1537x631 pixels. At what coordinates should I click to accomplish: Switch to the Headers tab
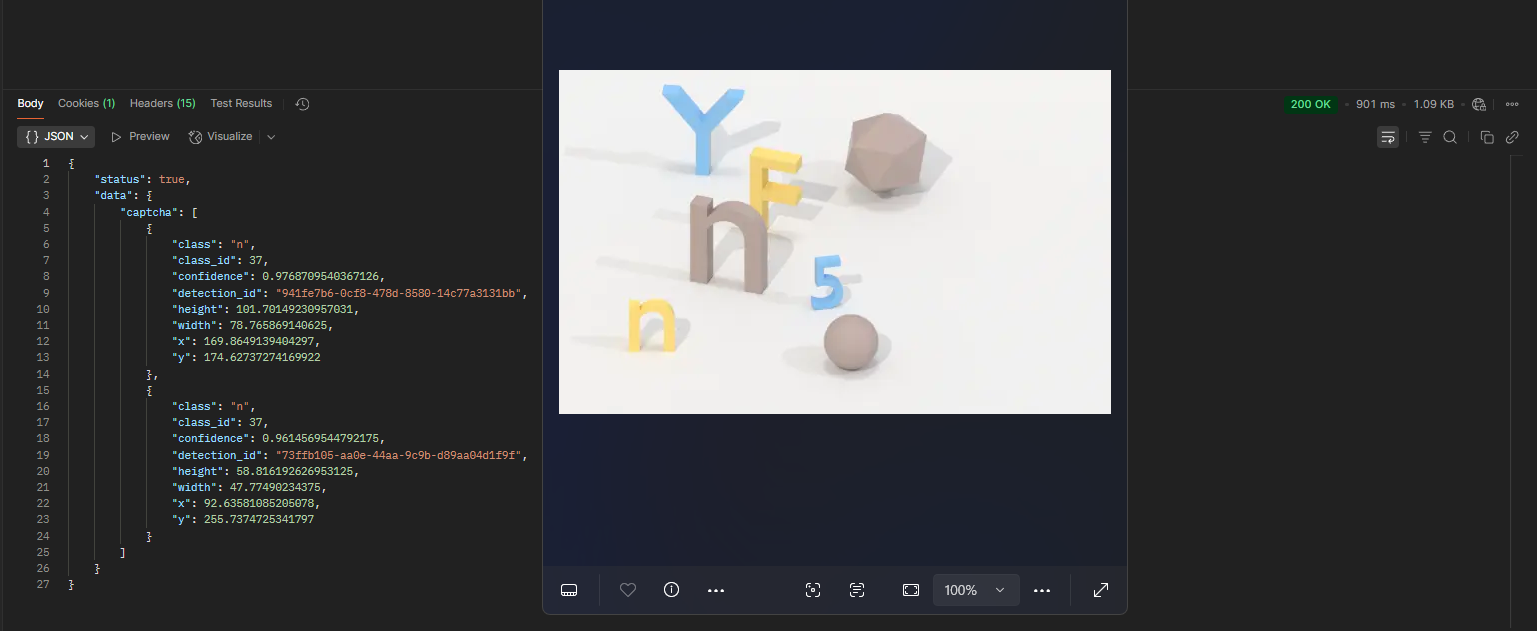tap(162, 103)
